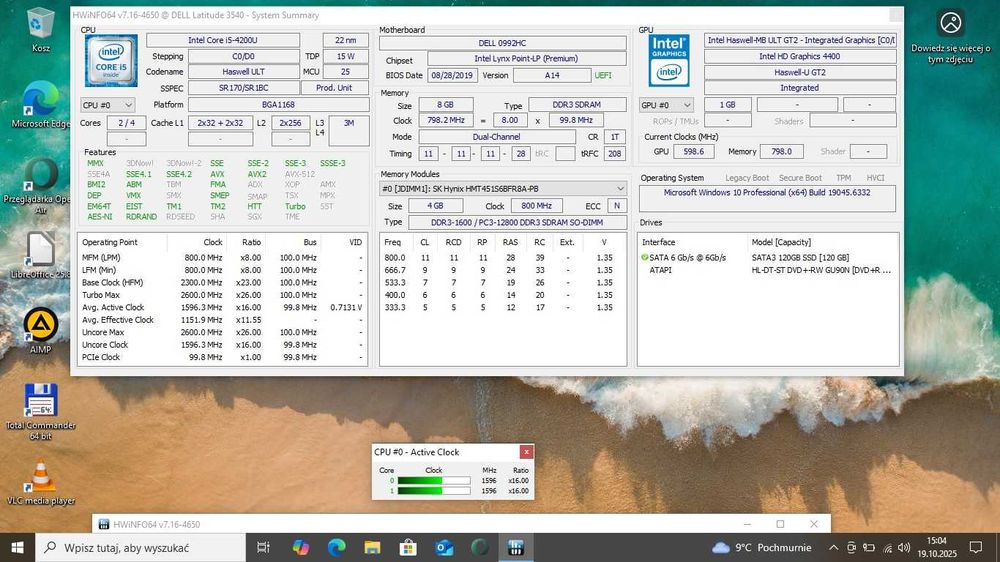Image resolution: width=1000 pixels, height=562 pixels.
Task: Click the weather 9°C Pochmurnie widget
Action: [761, 547]
